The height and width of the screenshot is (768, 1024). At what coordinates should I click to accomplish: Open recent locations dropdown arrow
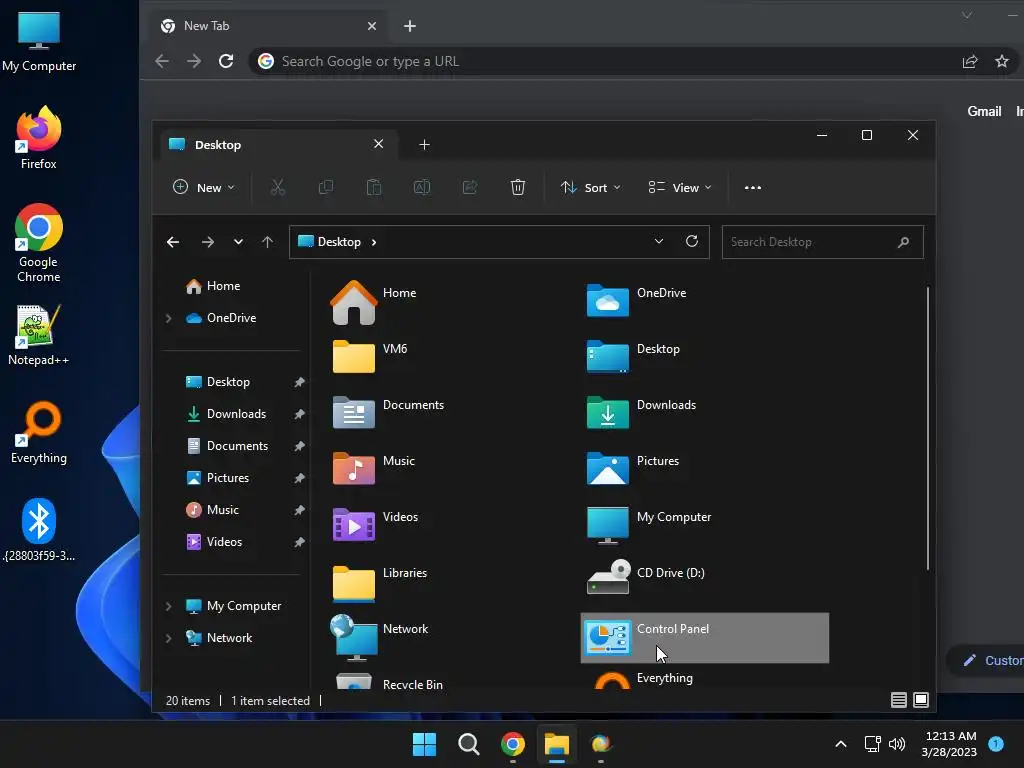click(x=238, y=242)
